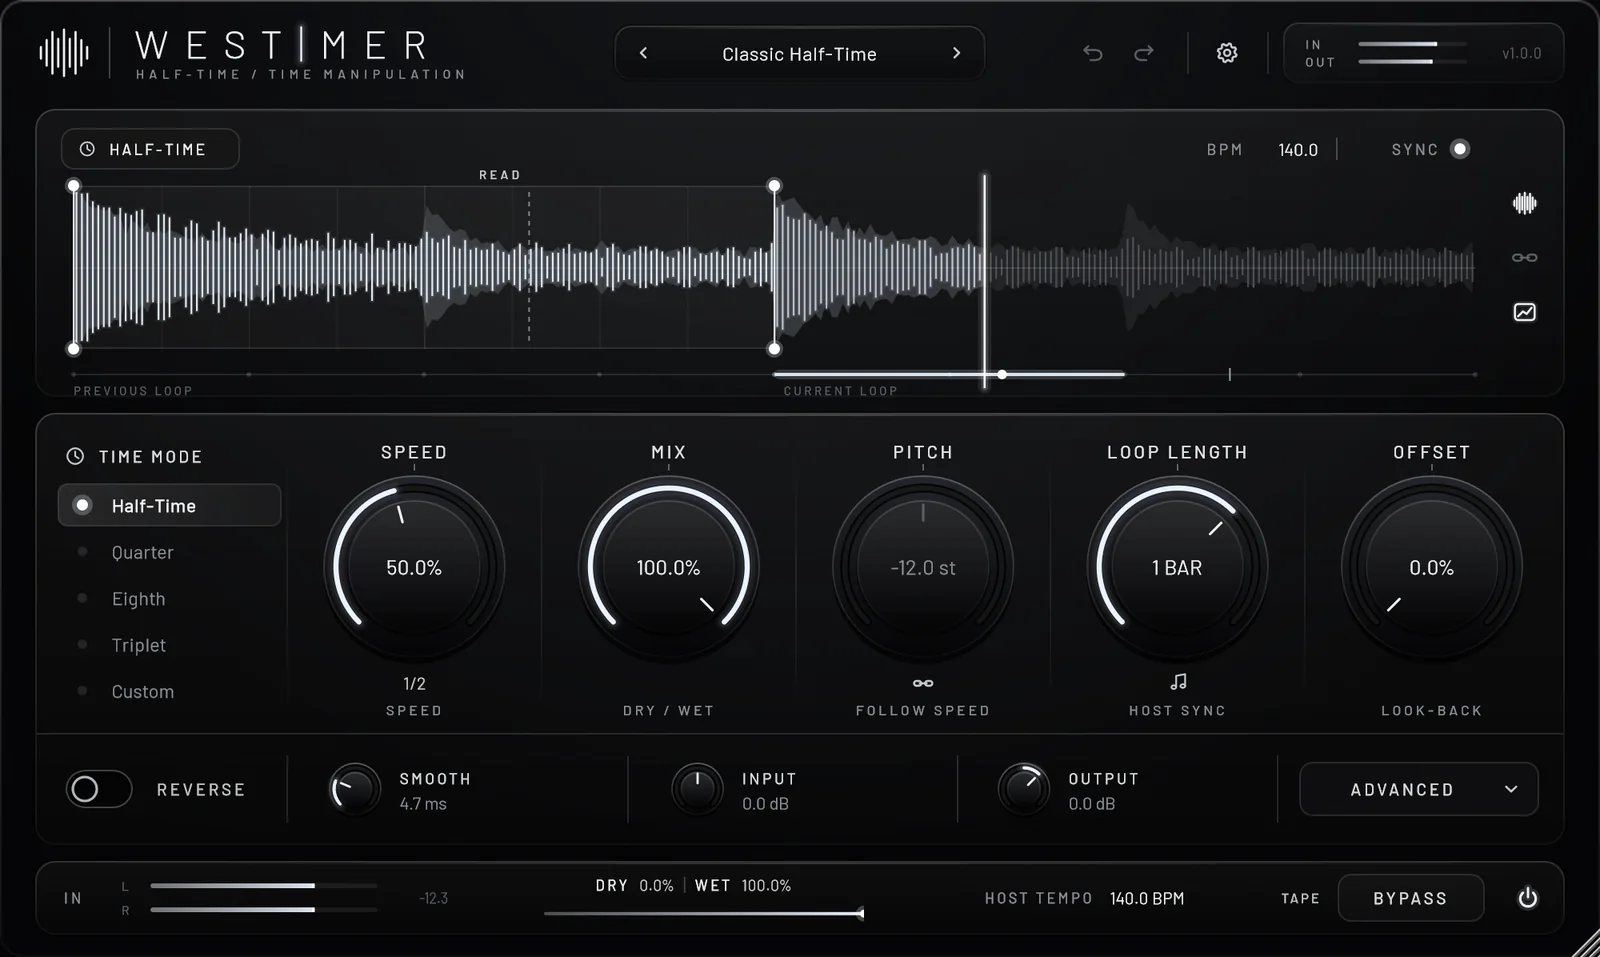1600x957 pixels.
Task: Select Eighth time mode
Action: [x=138, y=598]
